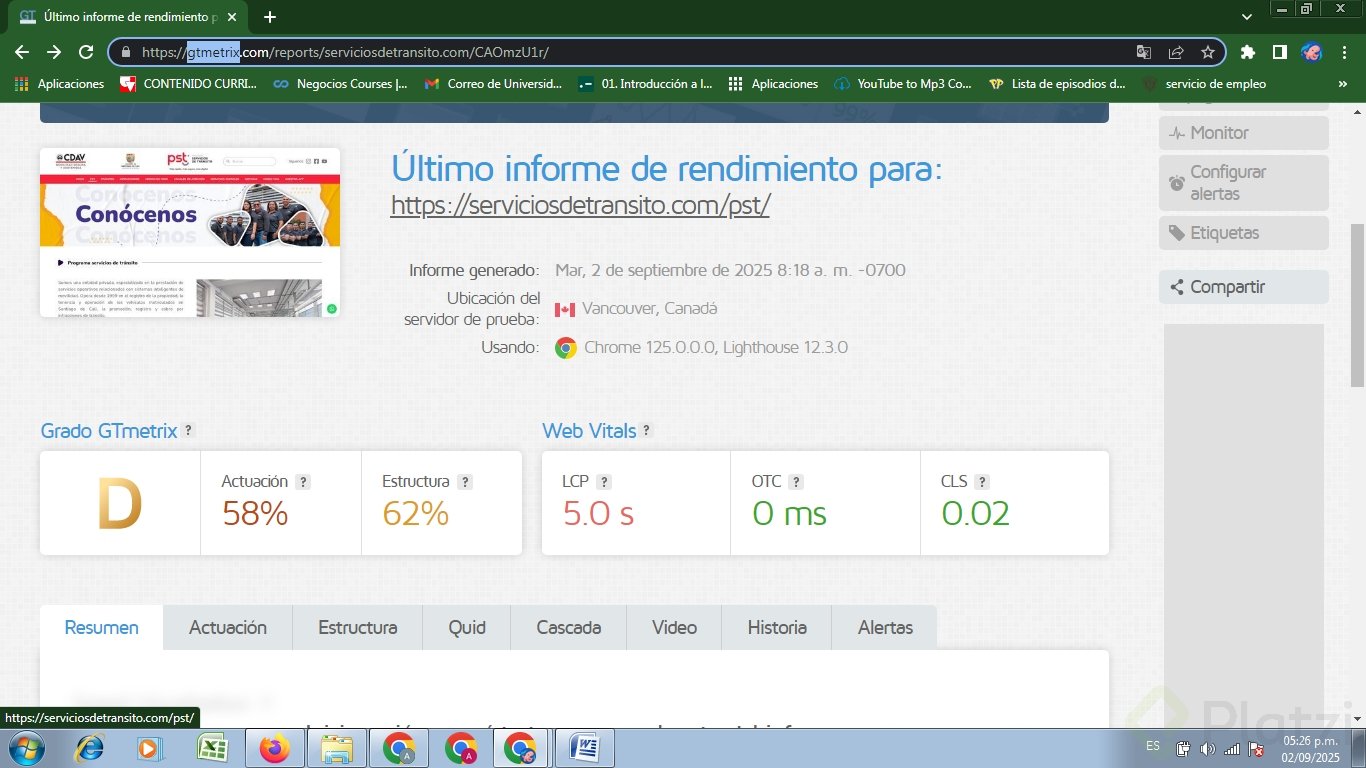The width and height of the screenshot is (1366, 768).
Task: Open the Estructura tab
Action: click(x=357, y=628)
